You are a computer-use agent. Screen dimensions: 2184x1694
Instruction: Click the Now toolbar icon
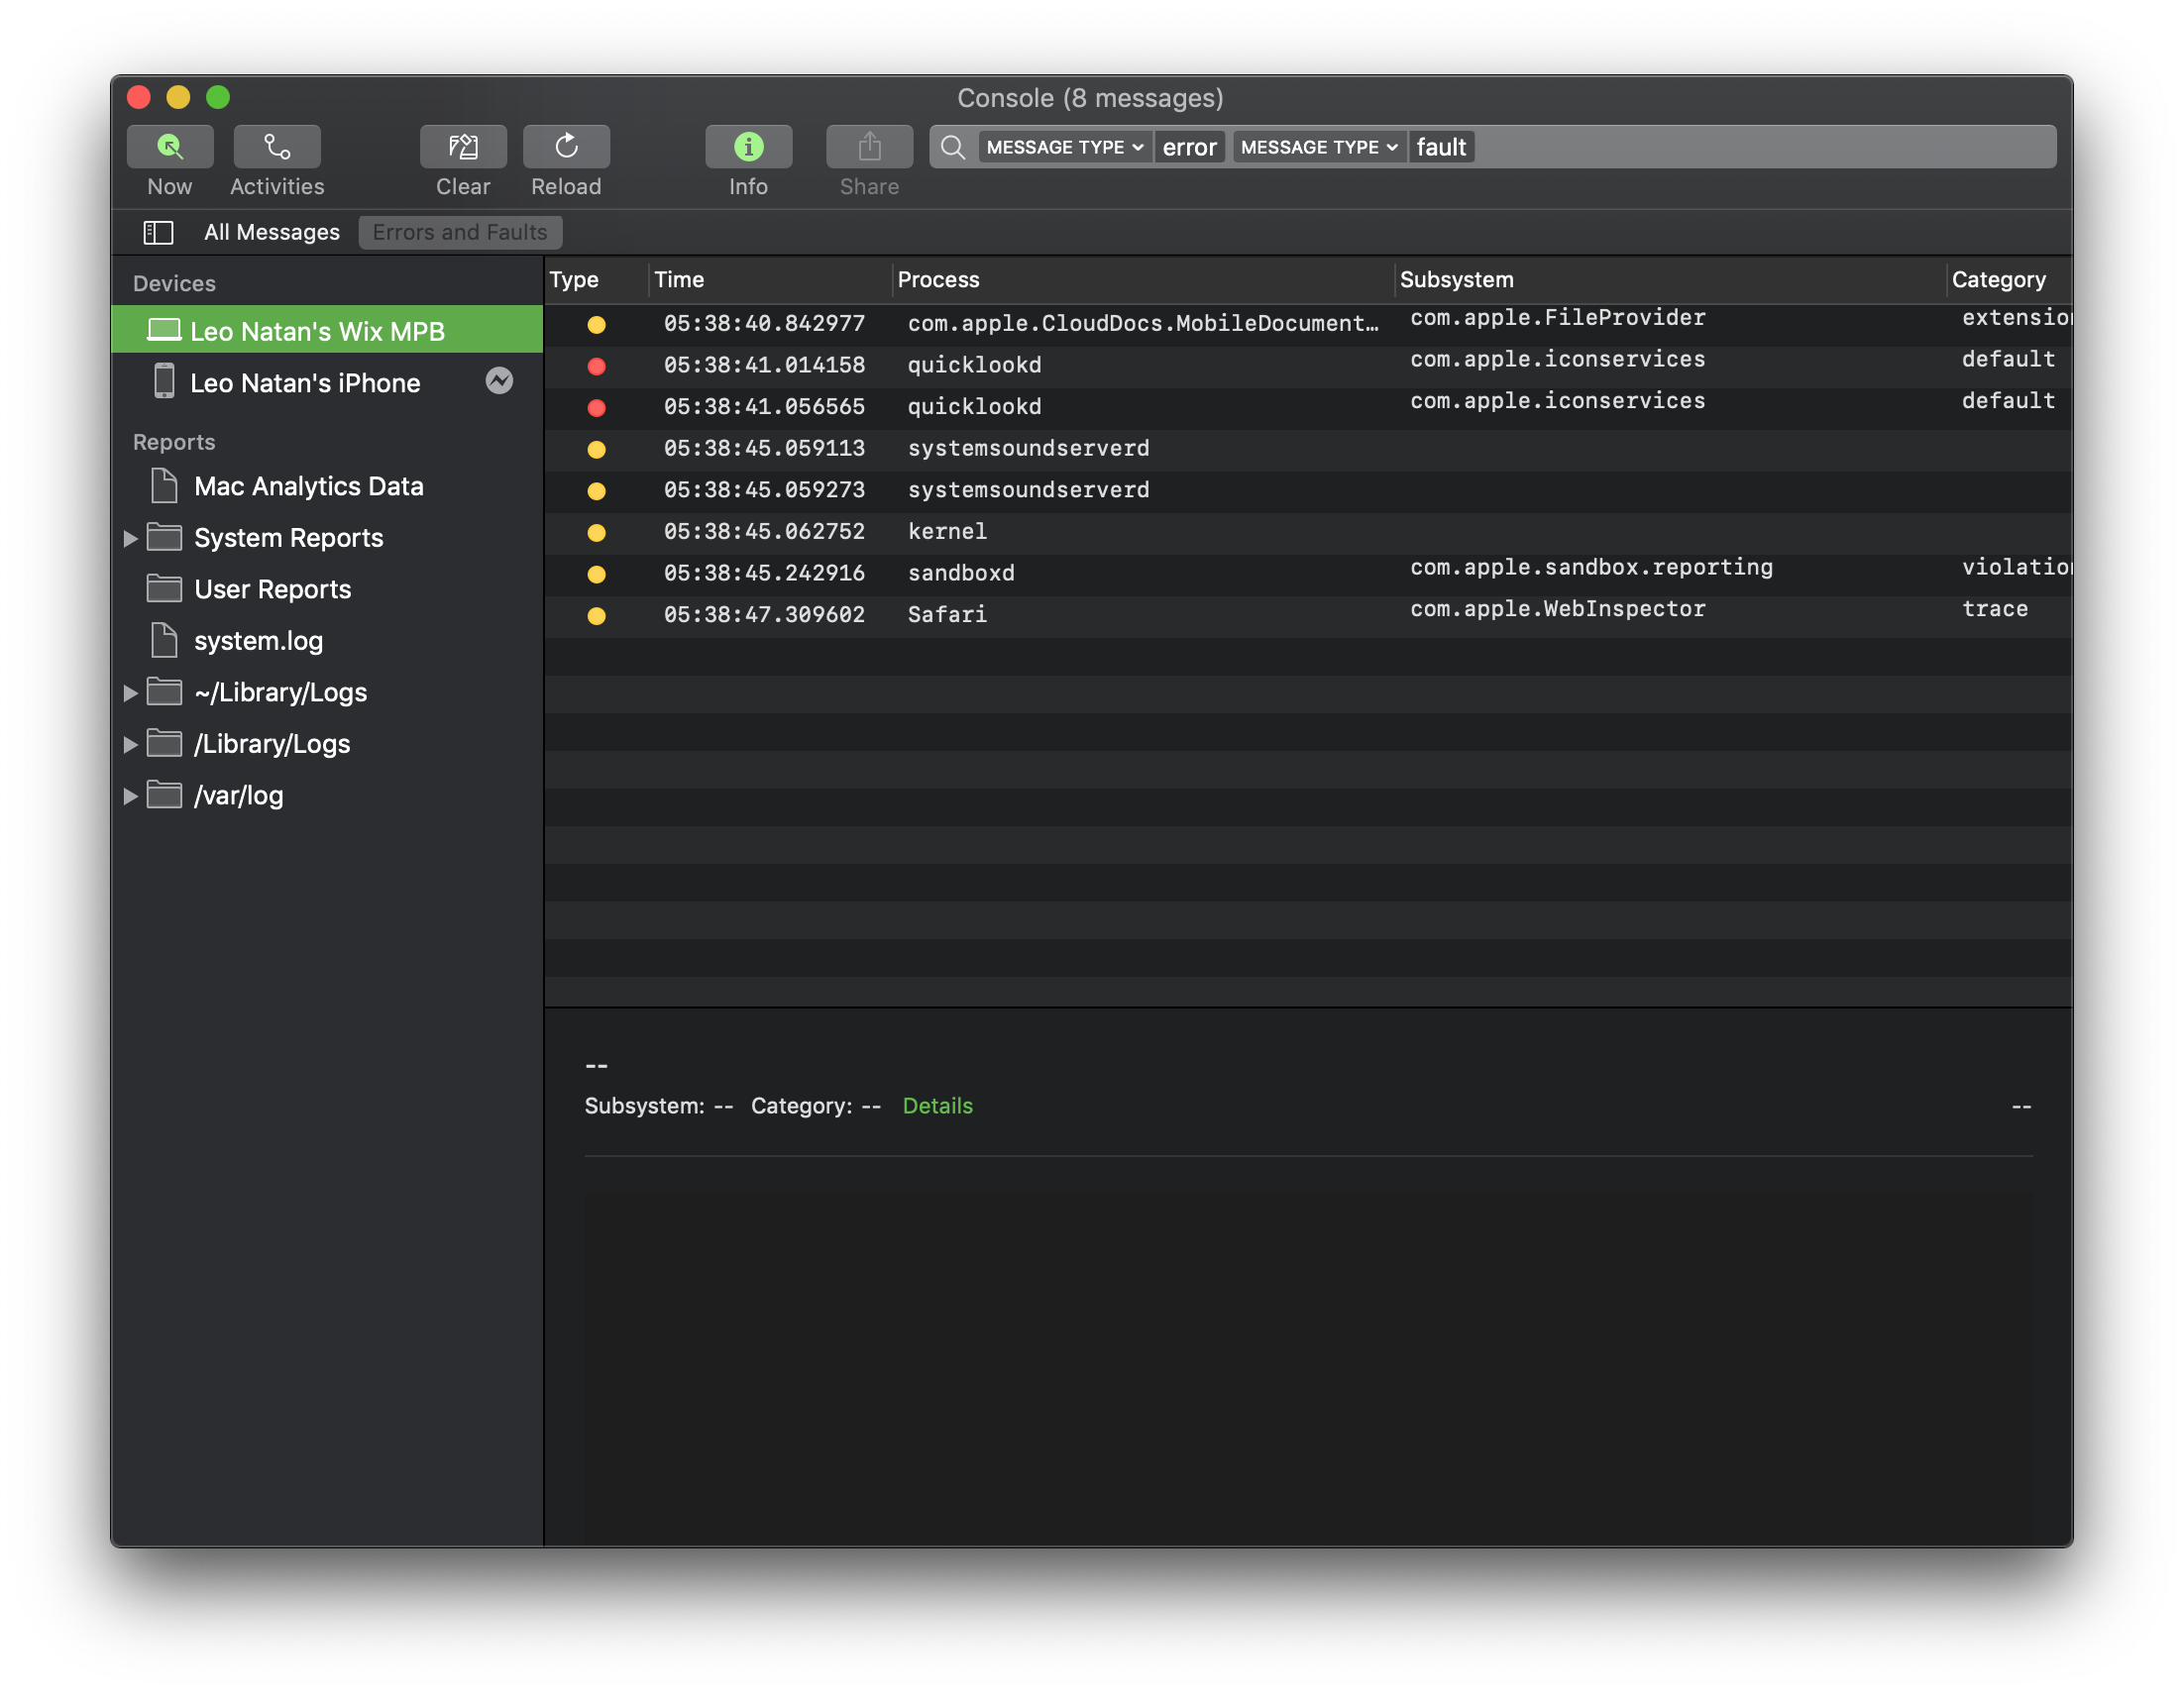[x=169, y=147]
